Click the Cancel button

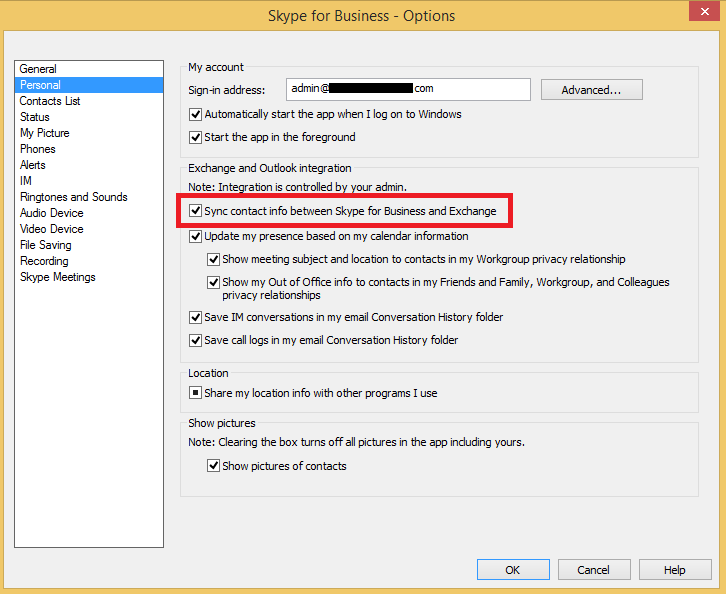pos(594,569)
